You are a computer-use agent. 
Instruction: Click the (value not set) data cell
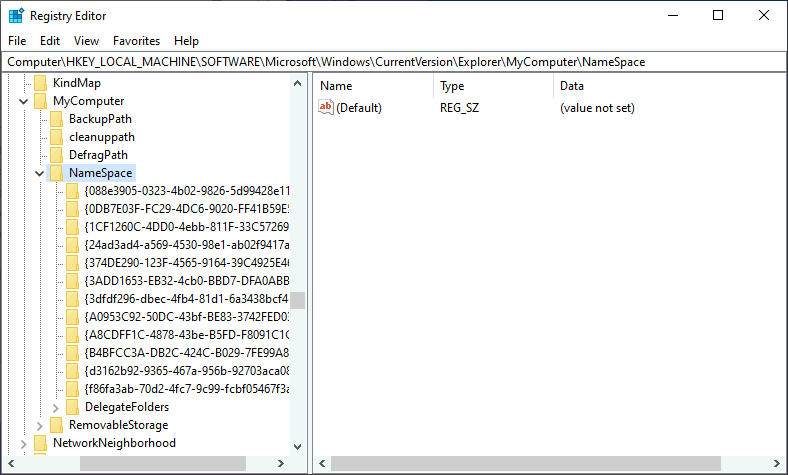(x=598, y=108)
